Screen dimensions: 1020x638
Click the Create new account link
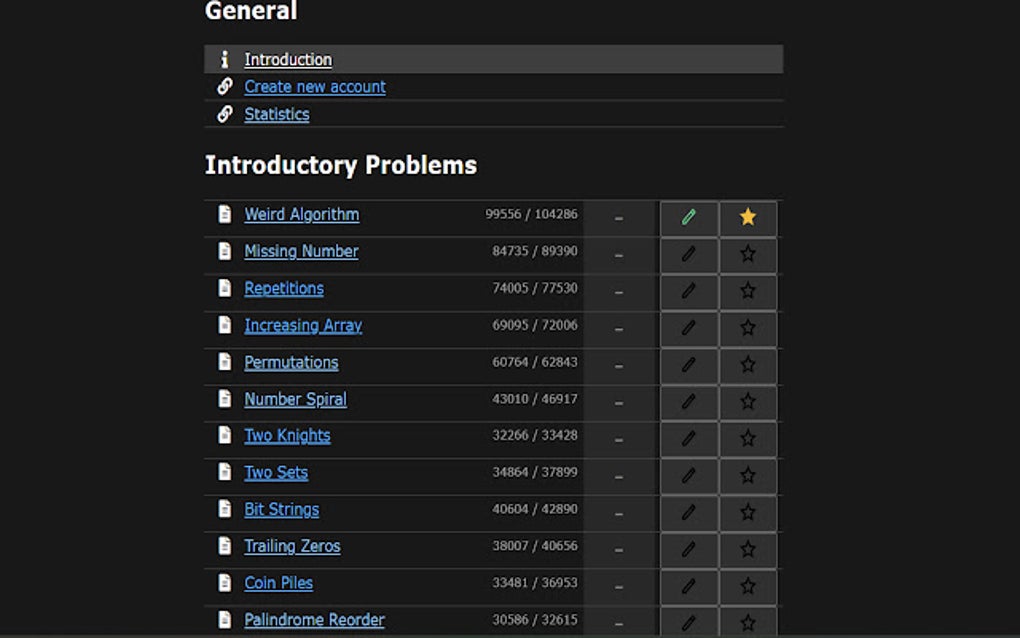(x=315, y=87)
